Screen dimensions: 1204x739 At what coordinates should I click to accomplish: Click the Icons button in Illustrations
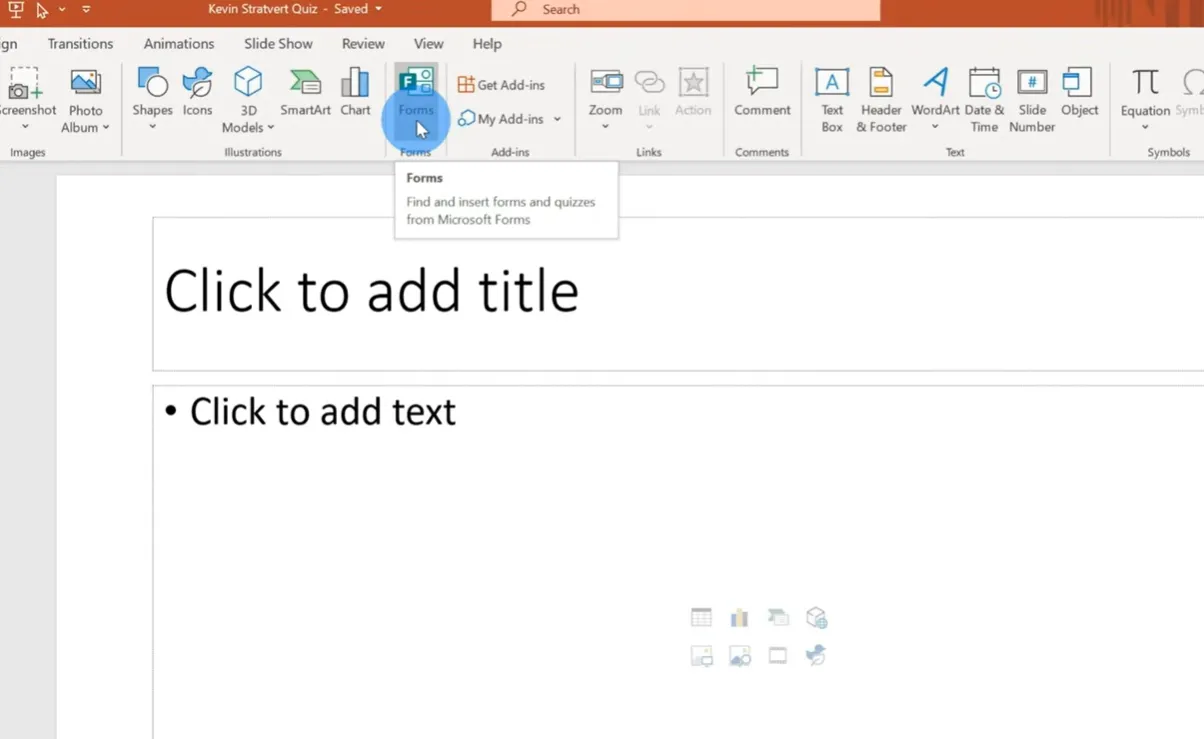click(197, 93)
